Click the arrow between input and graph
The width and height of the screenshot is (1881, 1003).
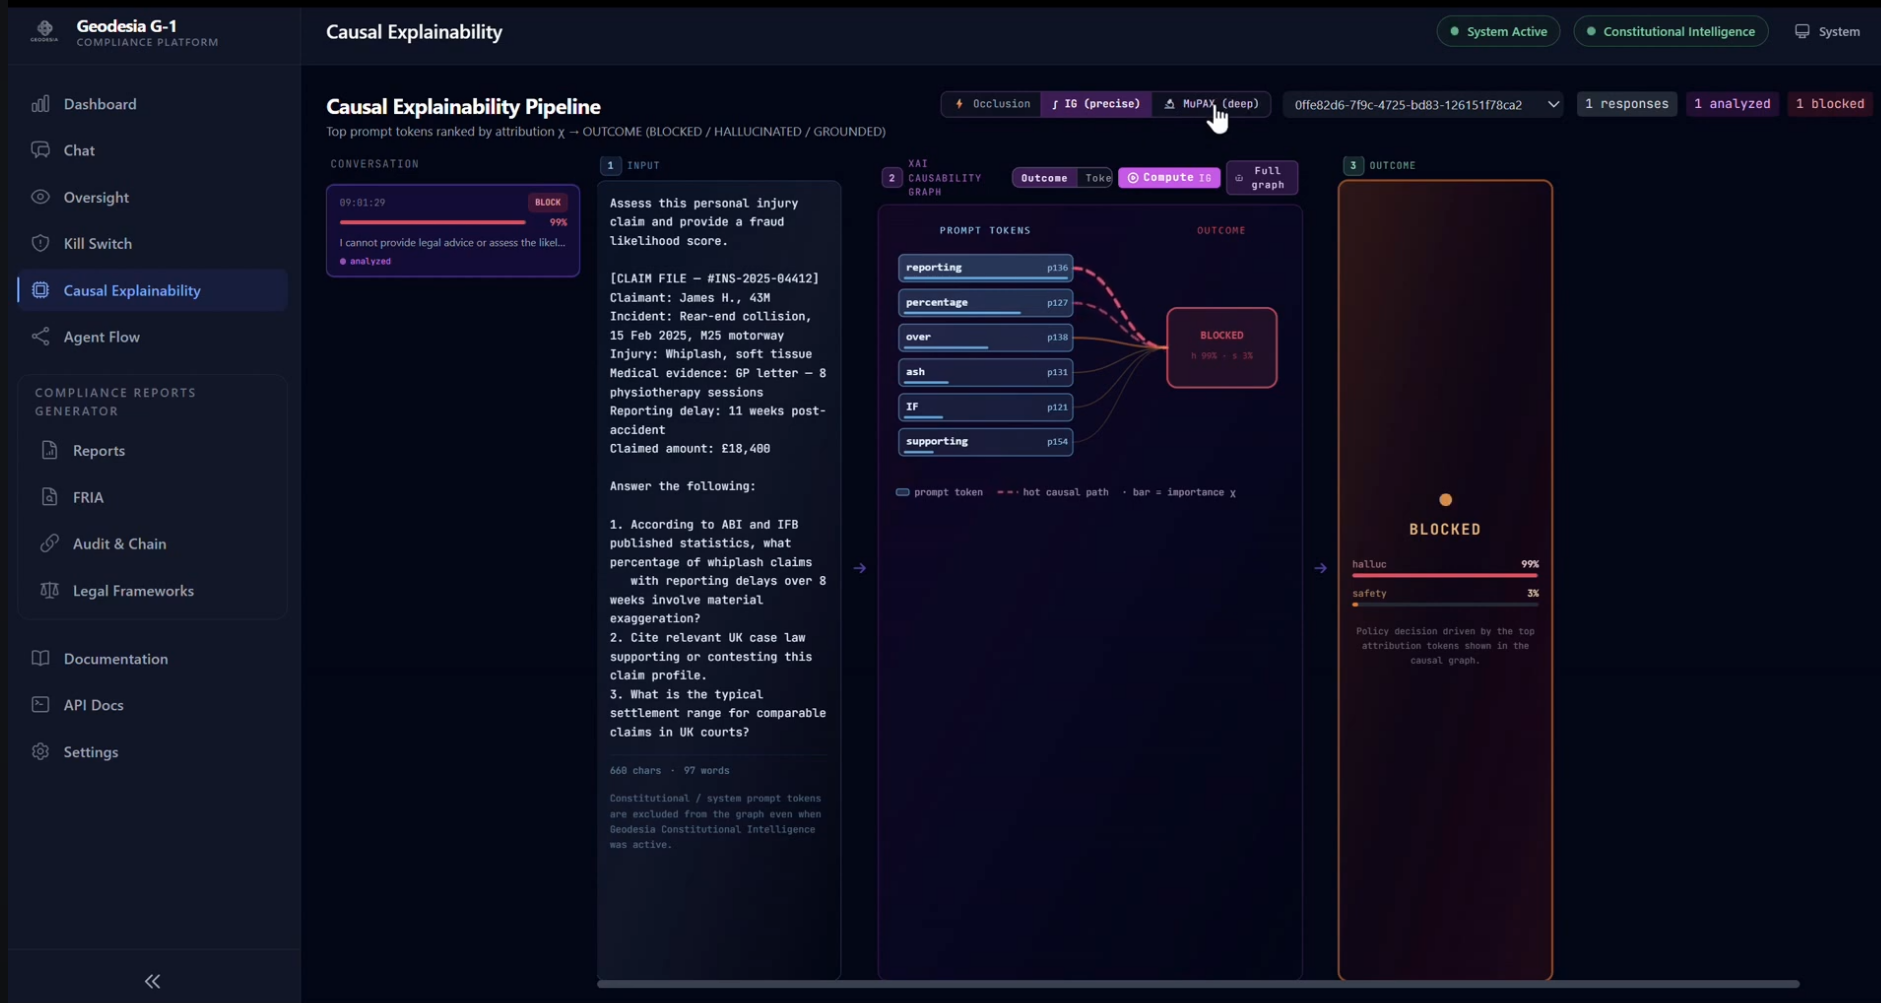tap(860, 568)
